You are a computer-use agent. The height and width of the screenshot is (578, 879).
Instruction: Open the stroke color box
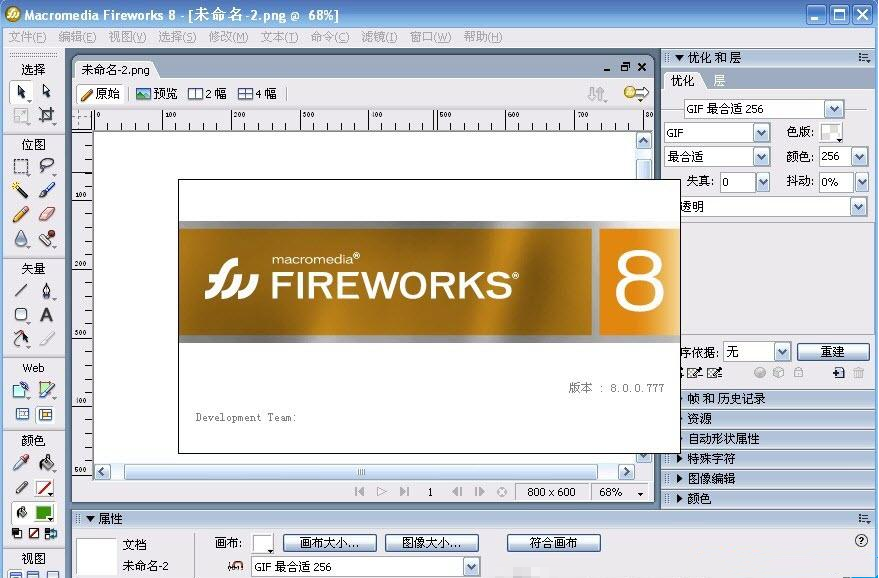tap(44, 488)
